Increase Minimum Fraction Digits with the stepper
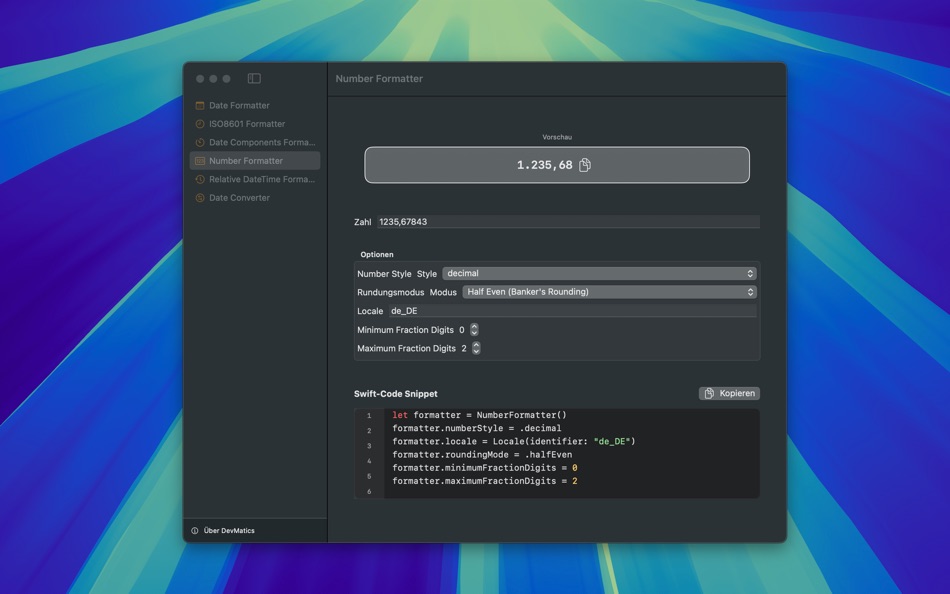 point(473,326)
